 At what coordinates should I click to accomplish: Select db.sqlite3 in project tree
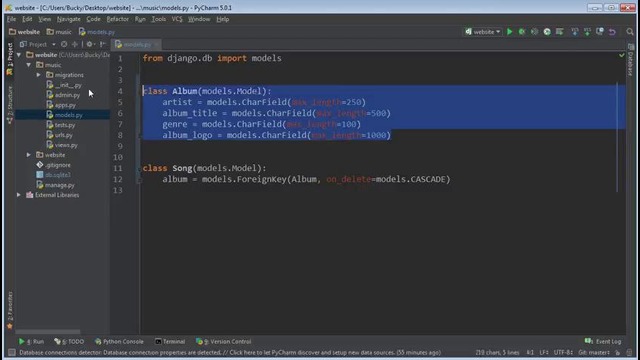tap(54, 175)
